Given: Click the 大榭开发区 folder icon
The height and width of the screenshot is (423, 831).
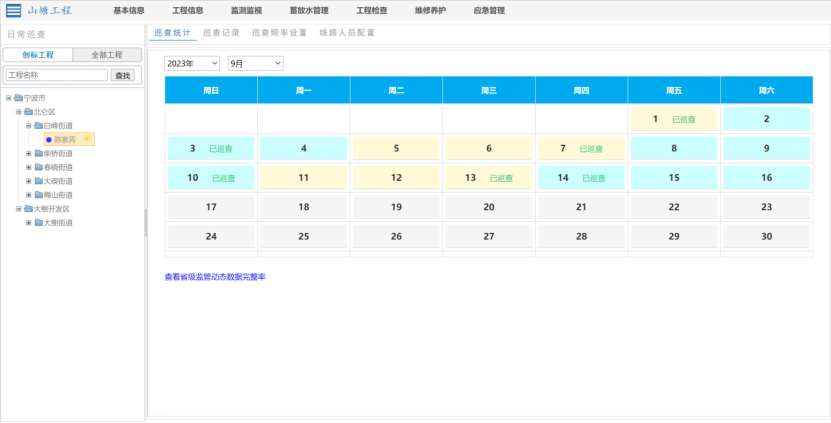Looking at the screenshot, I should pos(29,209).
